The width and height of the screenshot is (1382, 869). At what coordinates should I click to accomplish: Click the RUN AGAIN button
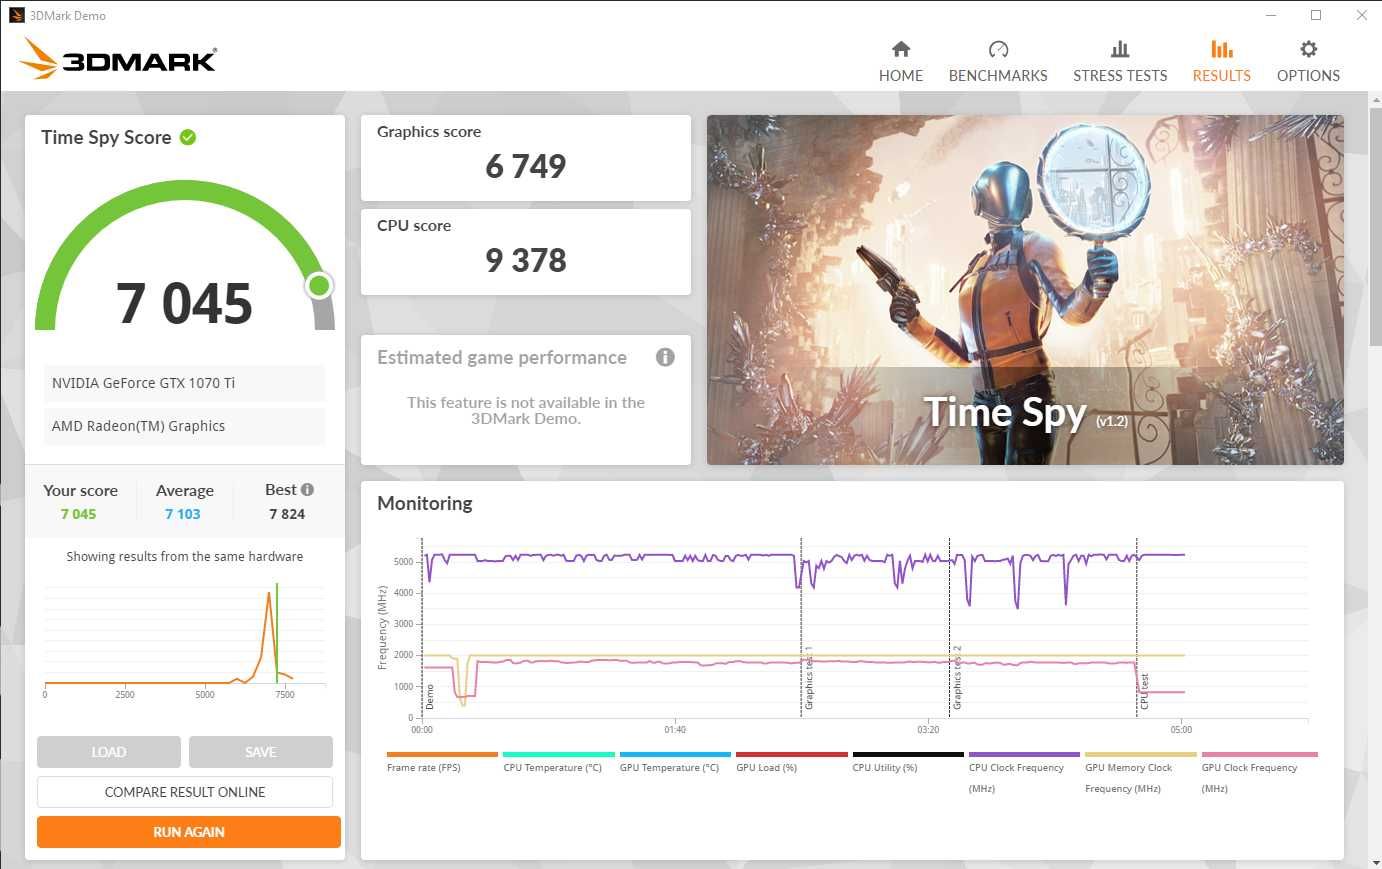point(189,832)
